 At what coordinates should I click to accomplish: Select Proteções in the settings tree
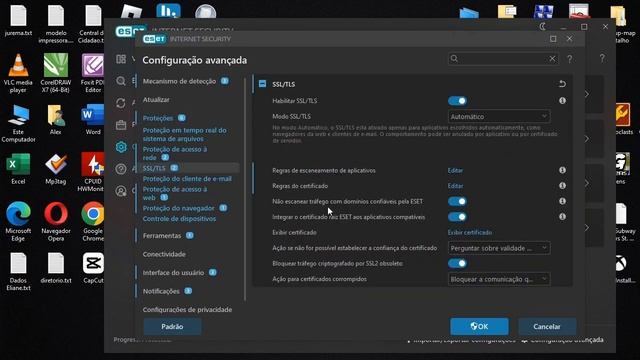[x=158, y=118]
